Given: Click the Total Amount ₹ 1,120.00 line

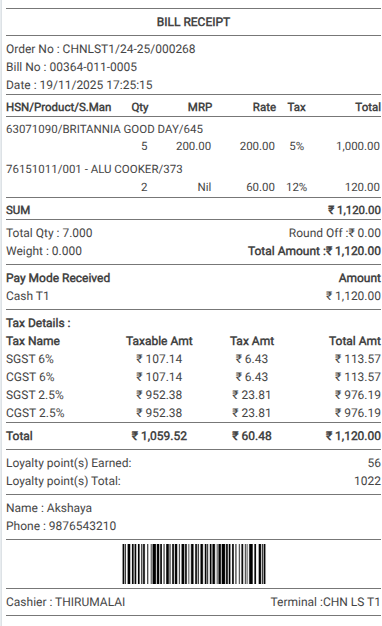Looking at the screenshot, I should [314, 251].
